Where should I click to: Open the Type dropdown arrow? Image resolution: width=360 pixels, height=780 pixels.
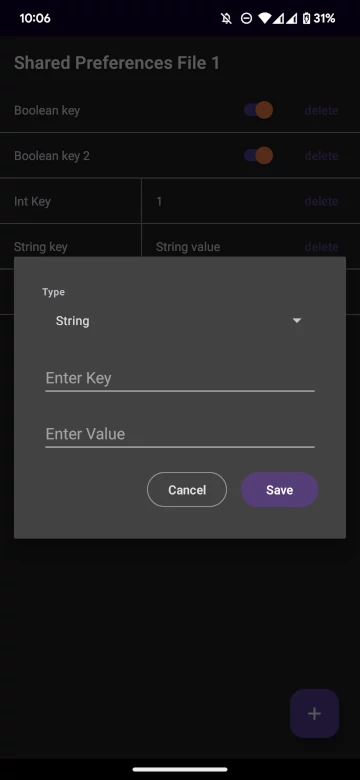pyautogui.click(x=297, y=321)
